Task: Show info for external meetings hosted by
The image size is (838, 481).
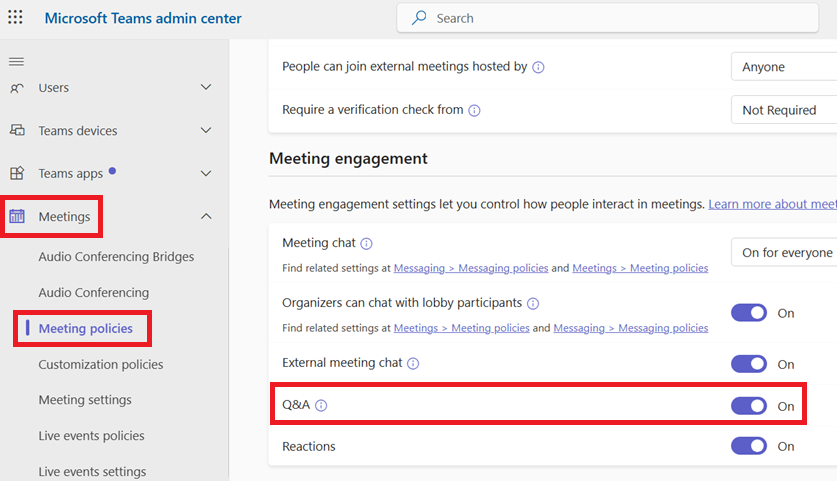Action: coord(538,67)
